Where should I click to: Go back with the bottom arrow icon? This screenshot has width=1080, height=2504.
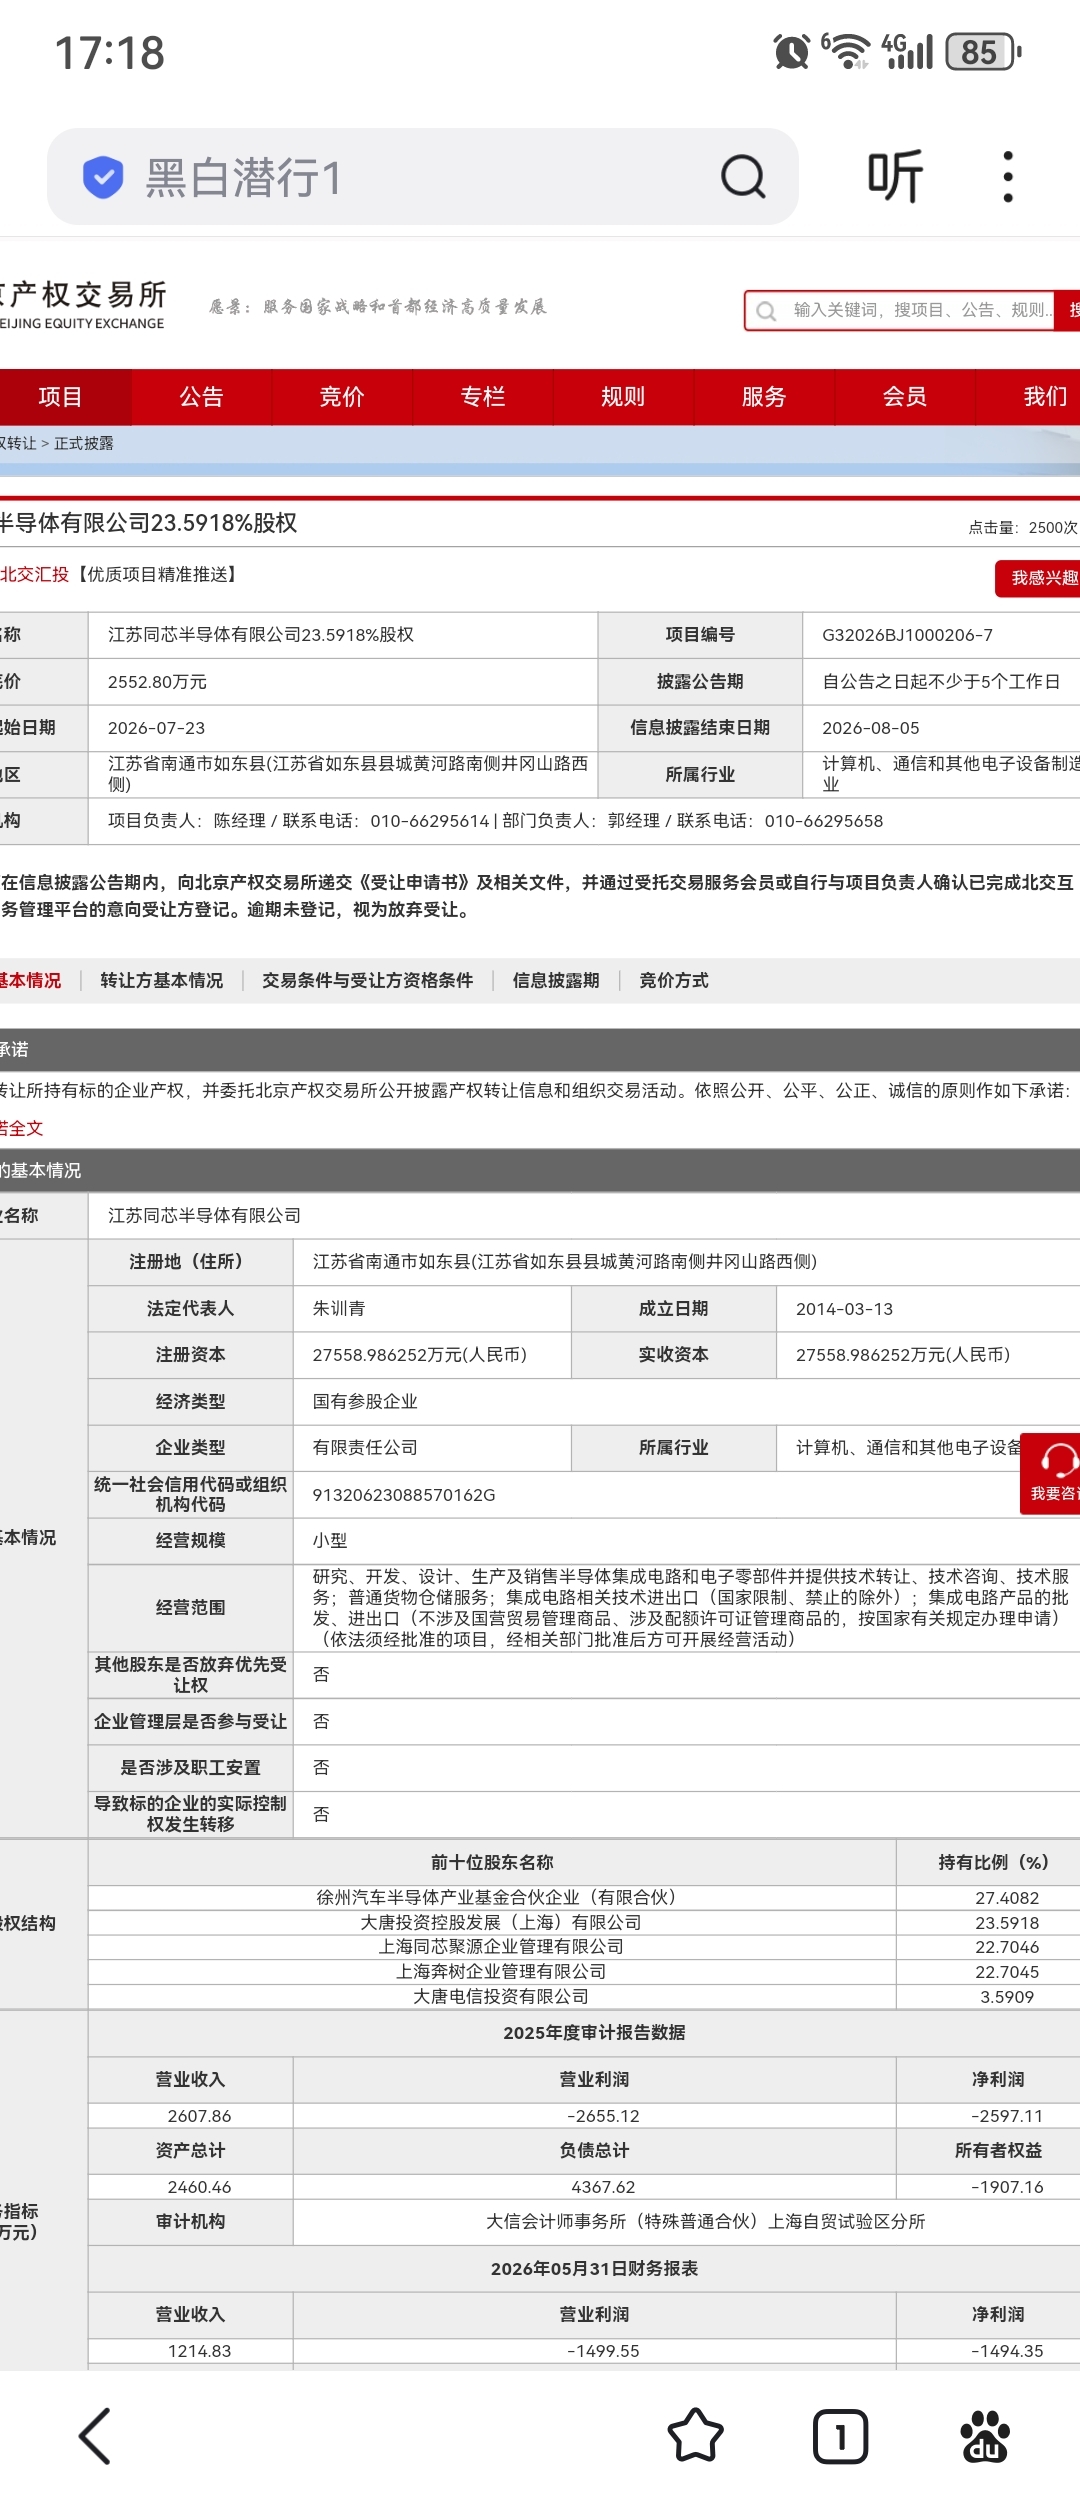95,2436
